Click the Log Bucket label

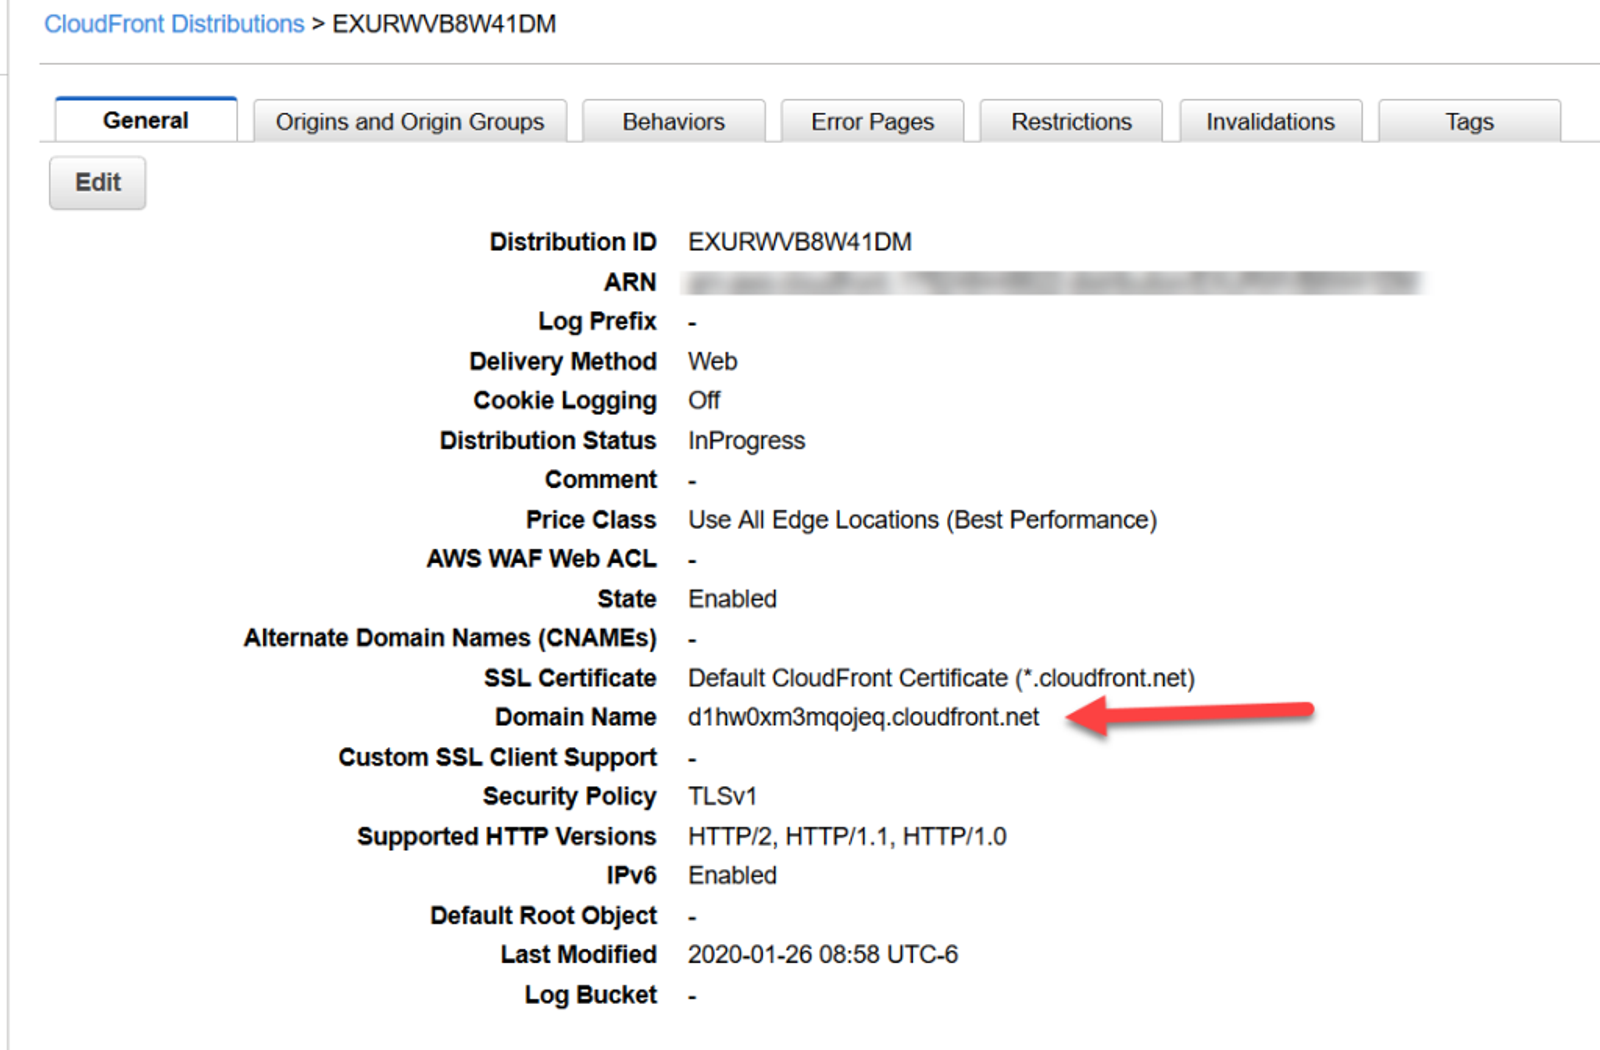[591, 994]
